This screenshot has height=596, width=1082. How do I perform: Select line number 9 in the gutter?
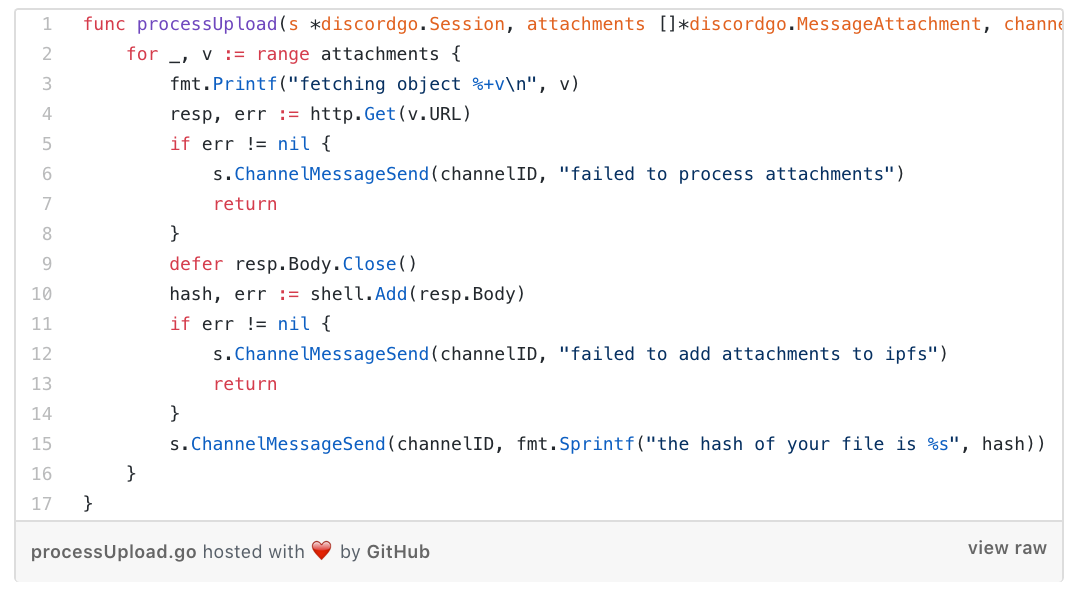click(x=47, y=264)
